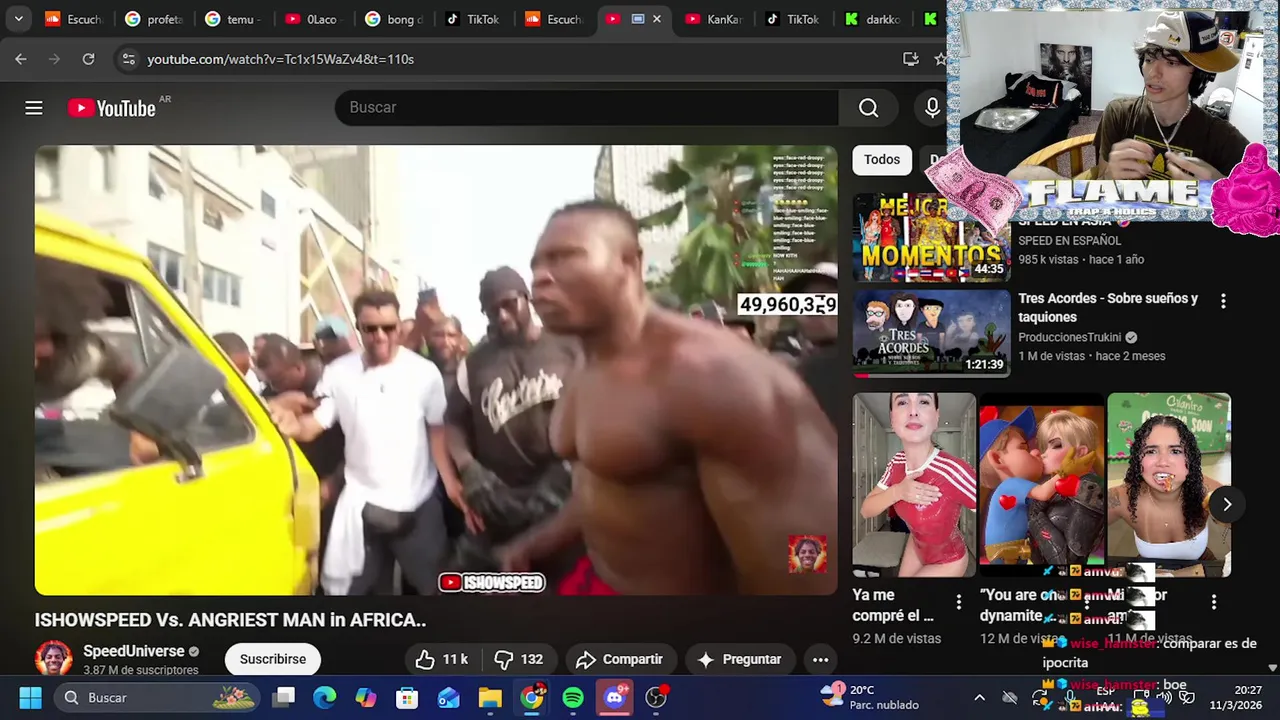Open Spotify from the taskbar
Viewport: 1280px width, 720px height.
[573, 697]
